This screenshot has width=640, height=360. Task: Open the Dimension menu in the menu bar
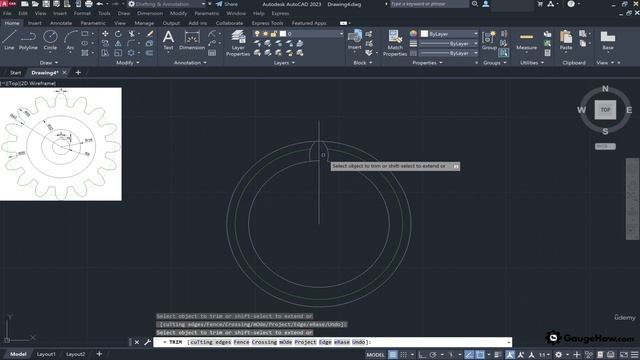coord(150,13)
